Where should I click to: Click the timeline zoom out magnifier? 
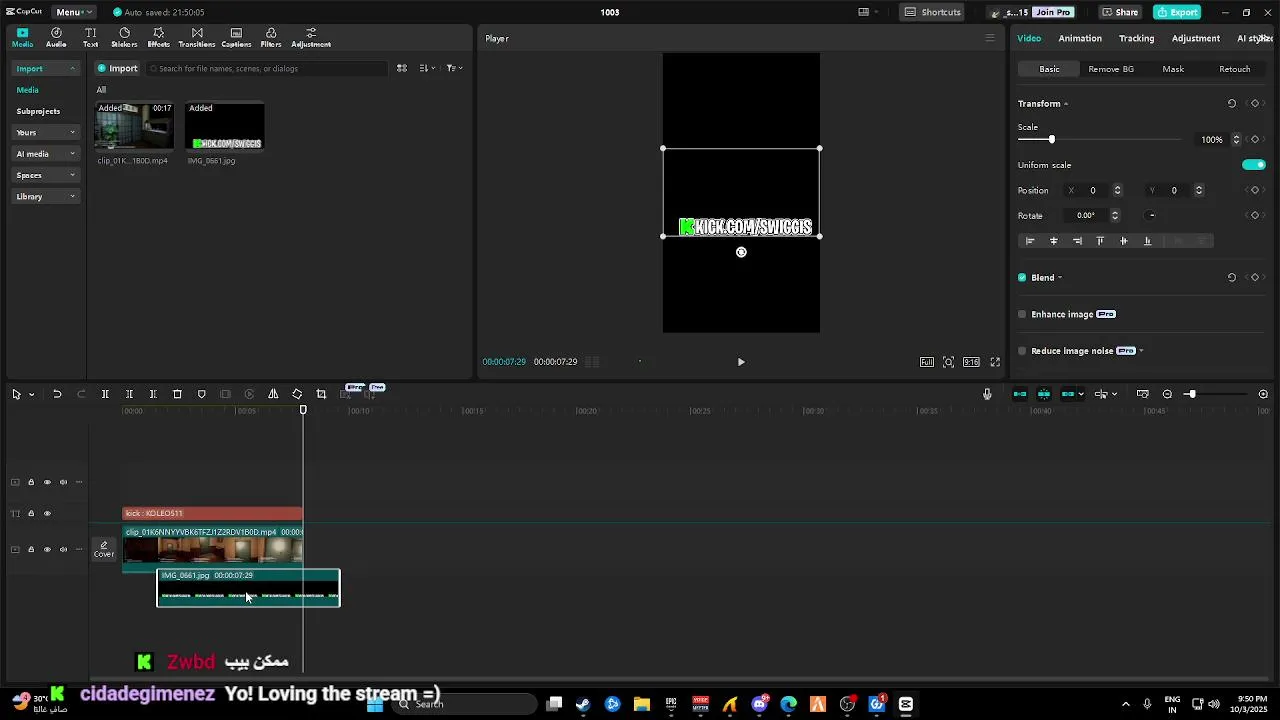point(1167,394)
